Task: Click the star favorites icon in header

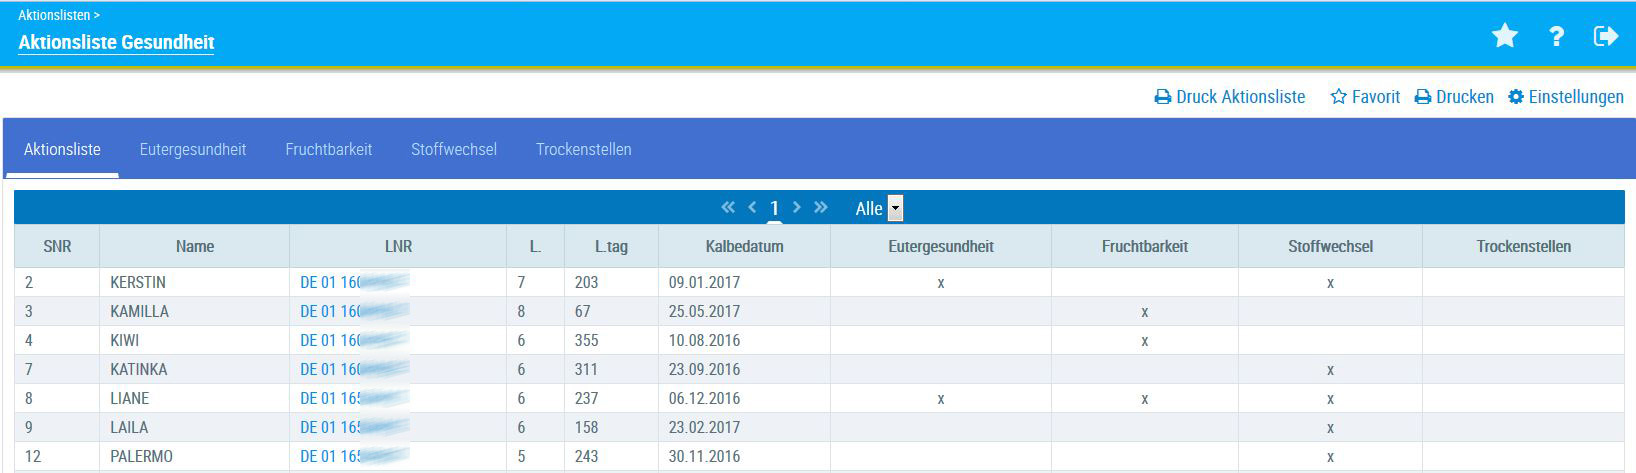Action: click(1504, 37)
